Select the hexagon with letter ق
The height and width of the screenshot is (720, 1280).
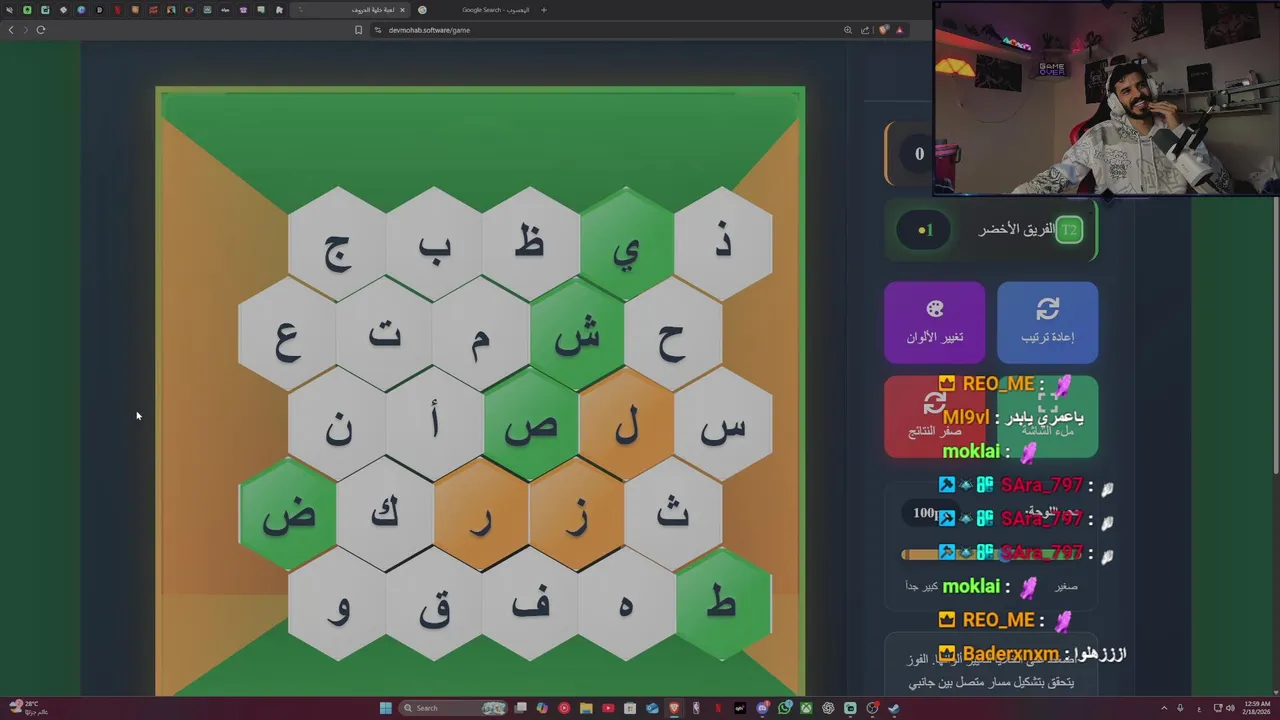(x=434, y=605)
